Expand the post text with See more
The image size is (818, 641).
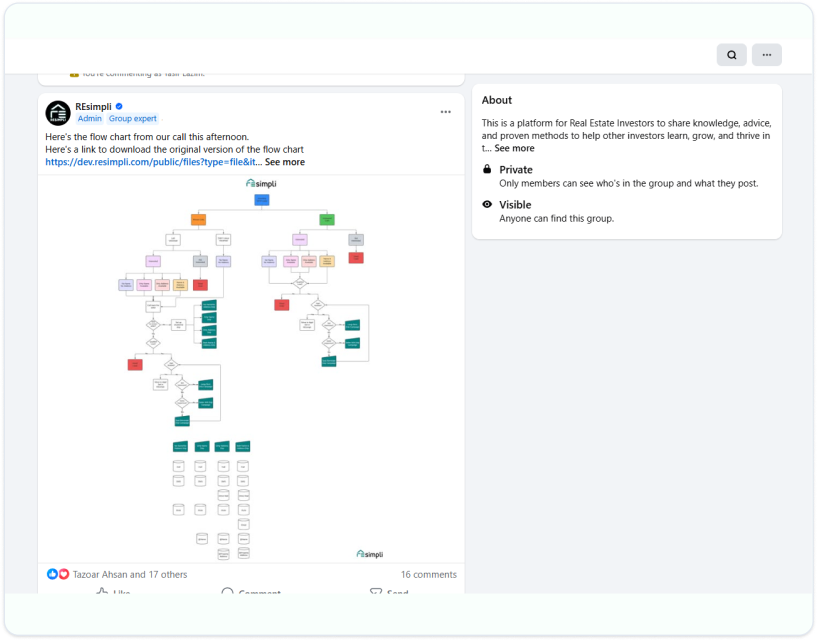point(285,162)
